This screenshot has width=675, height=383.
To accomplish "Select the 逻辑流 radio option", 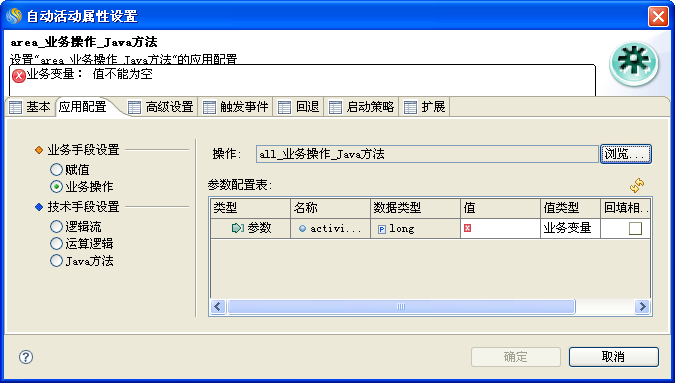I will coord(56,226).
